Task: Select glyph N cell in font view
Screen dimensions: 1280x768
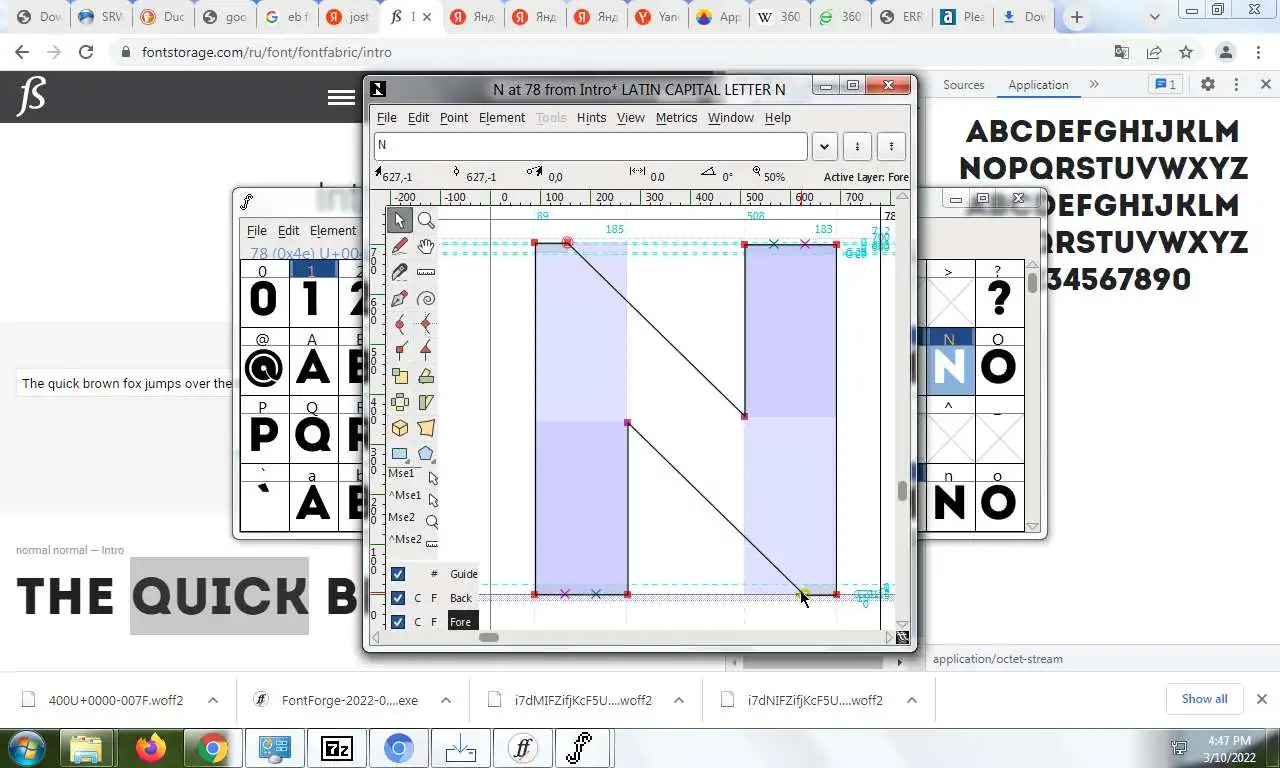Action: point(949,368)
